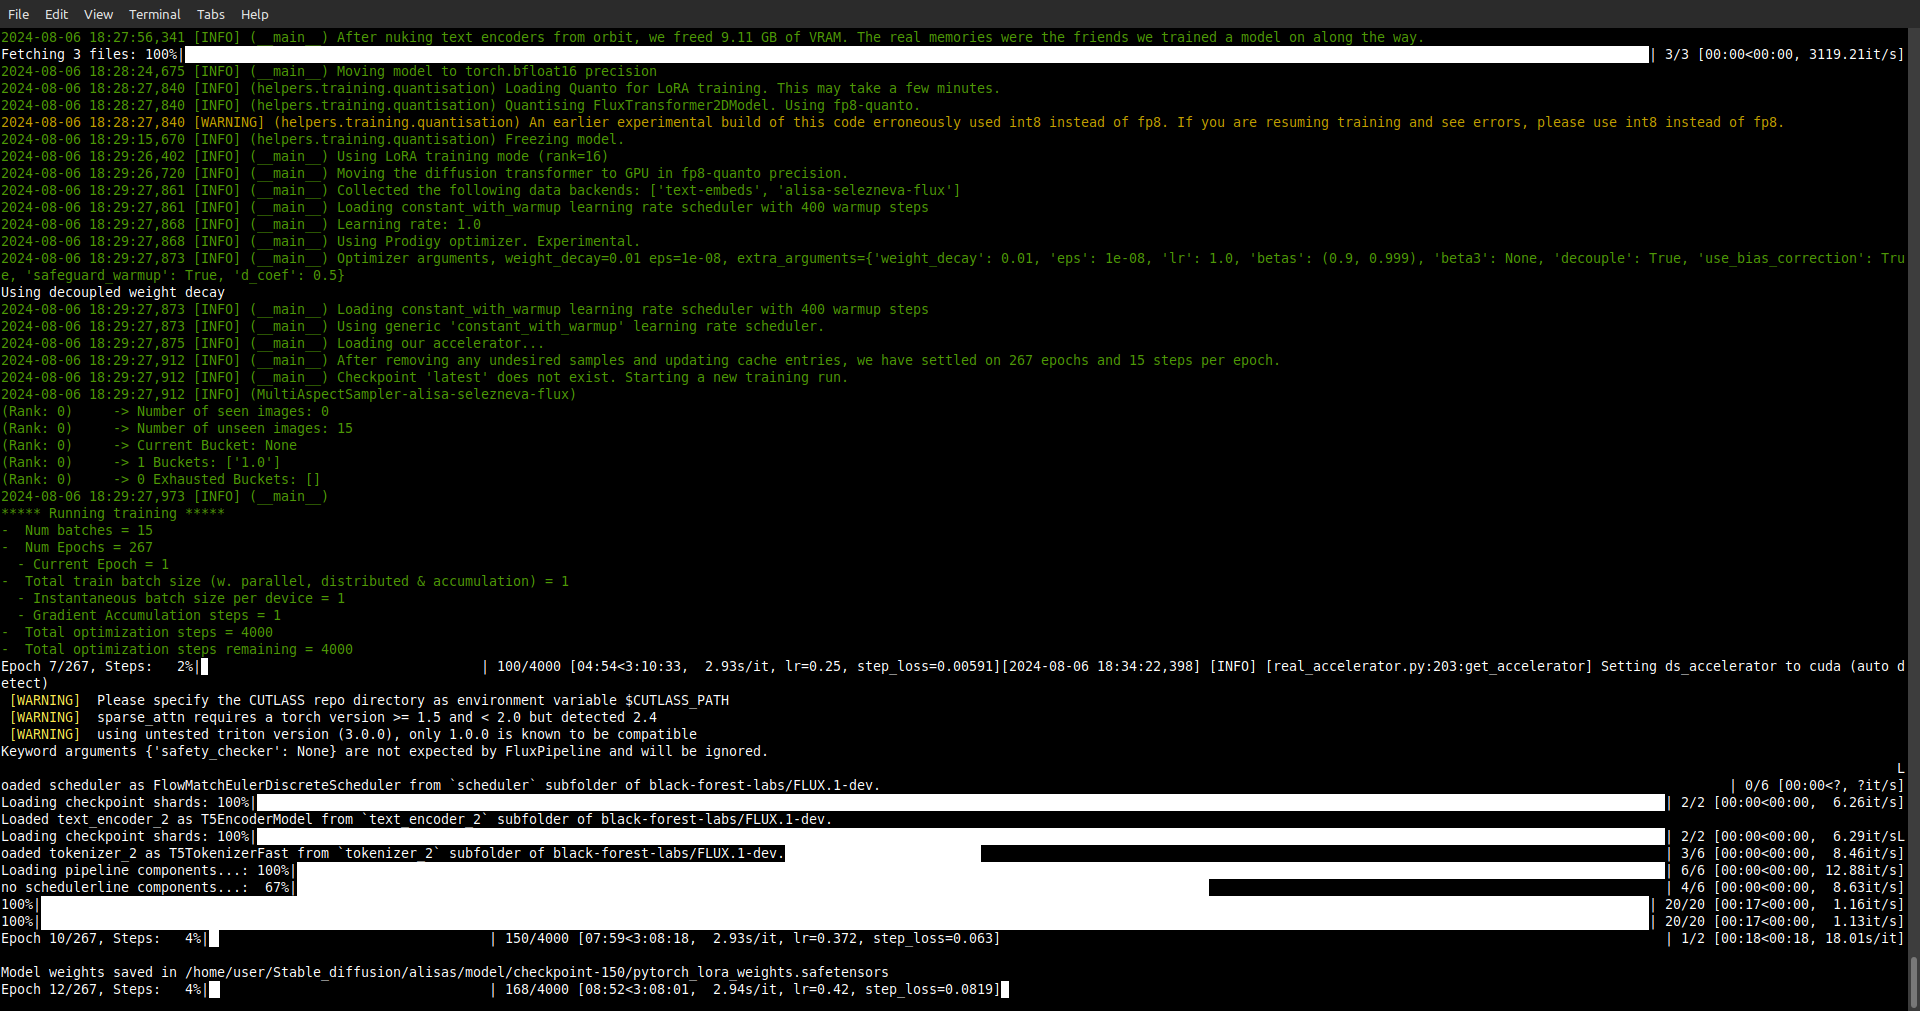Viewport: 1920px width, 1011px height.
Task: Open the View menu
Action: [98, 14]
